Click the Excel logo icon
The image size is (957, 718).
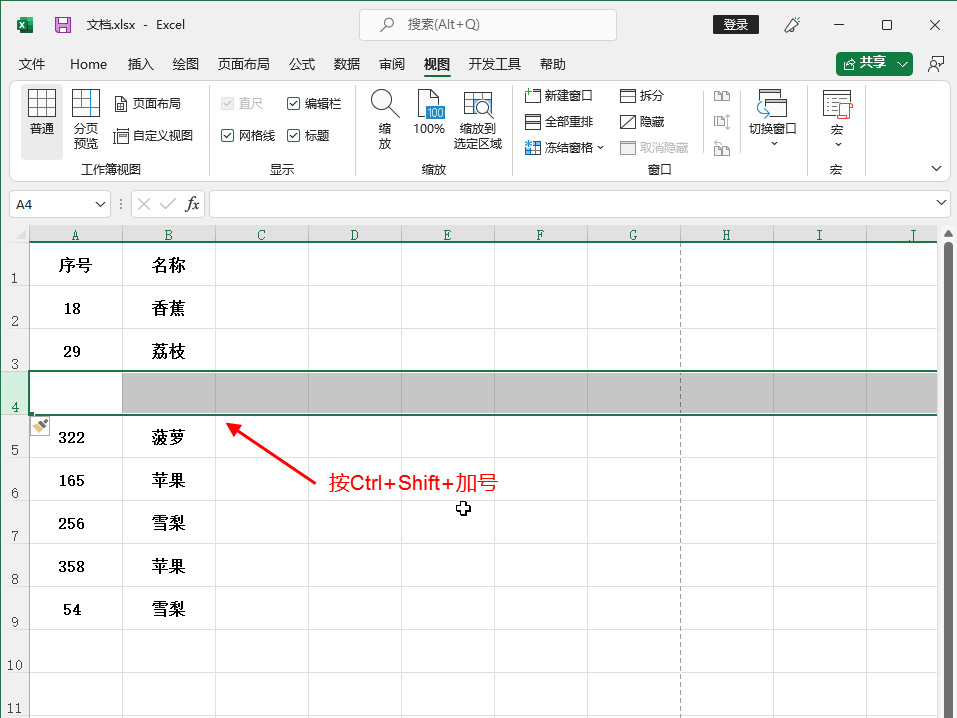click(24, 25)
